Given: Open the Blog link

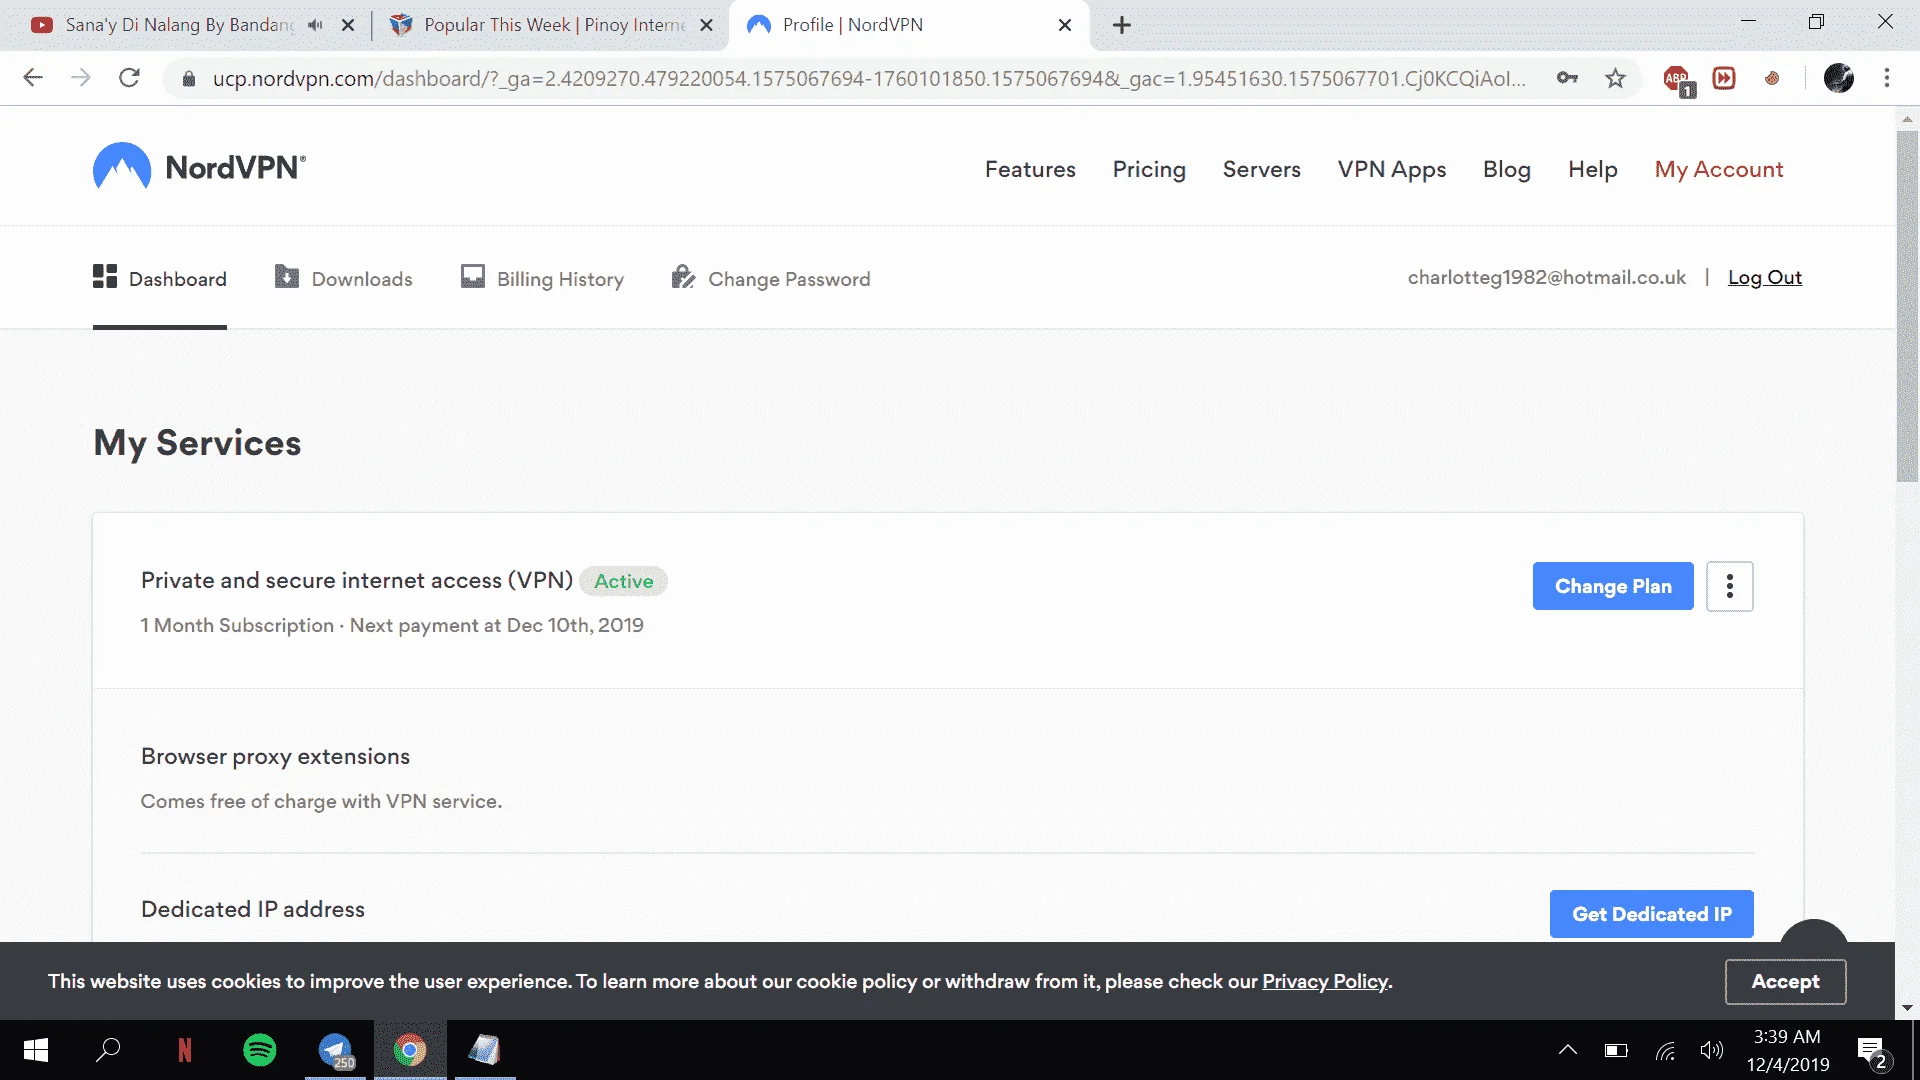Looking at the screenshot, I should click(1507, 169).
